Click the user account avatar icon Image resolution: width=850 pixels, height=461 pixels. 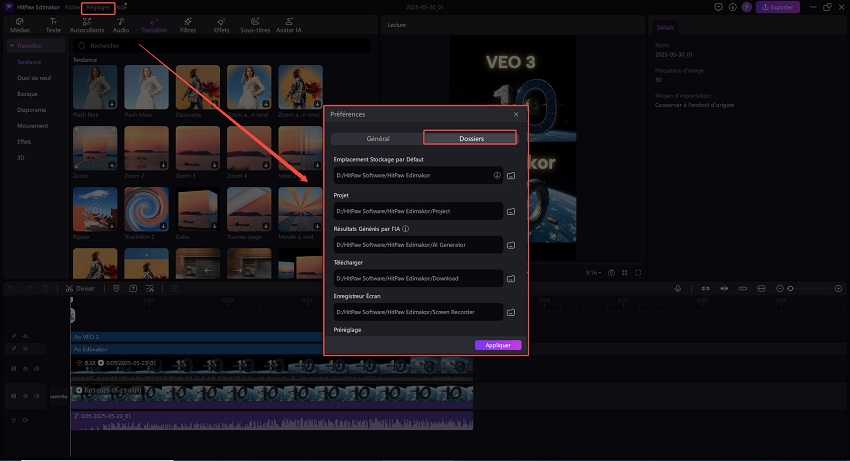746,7
